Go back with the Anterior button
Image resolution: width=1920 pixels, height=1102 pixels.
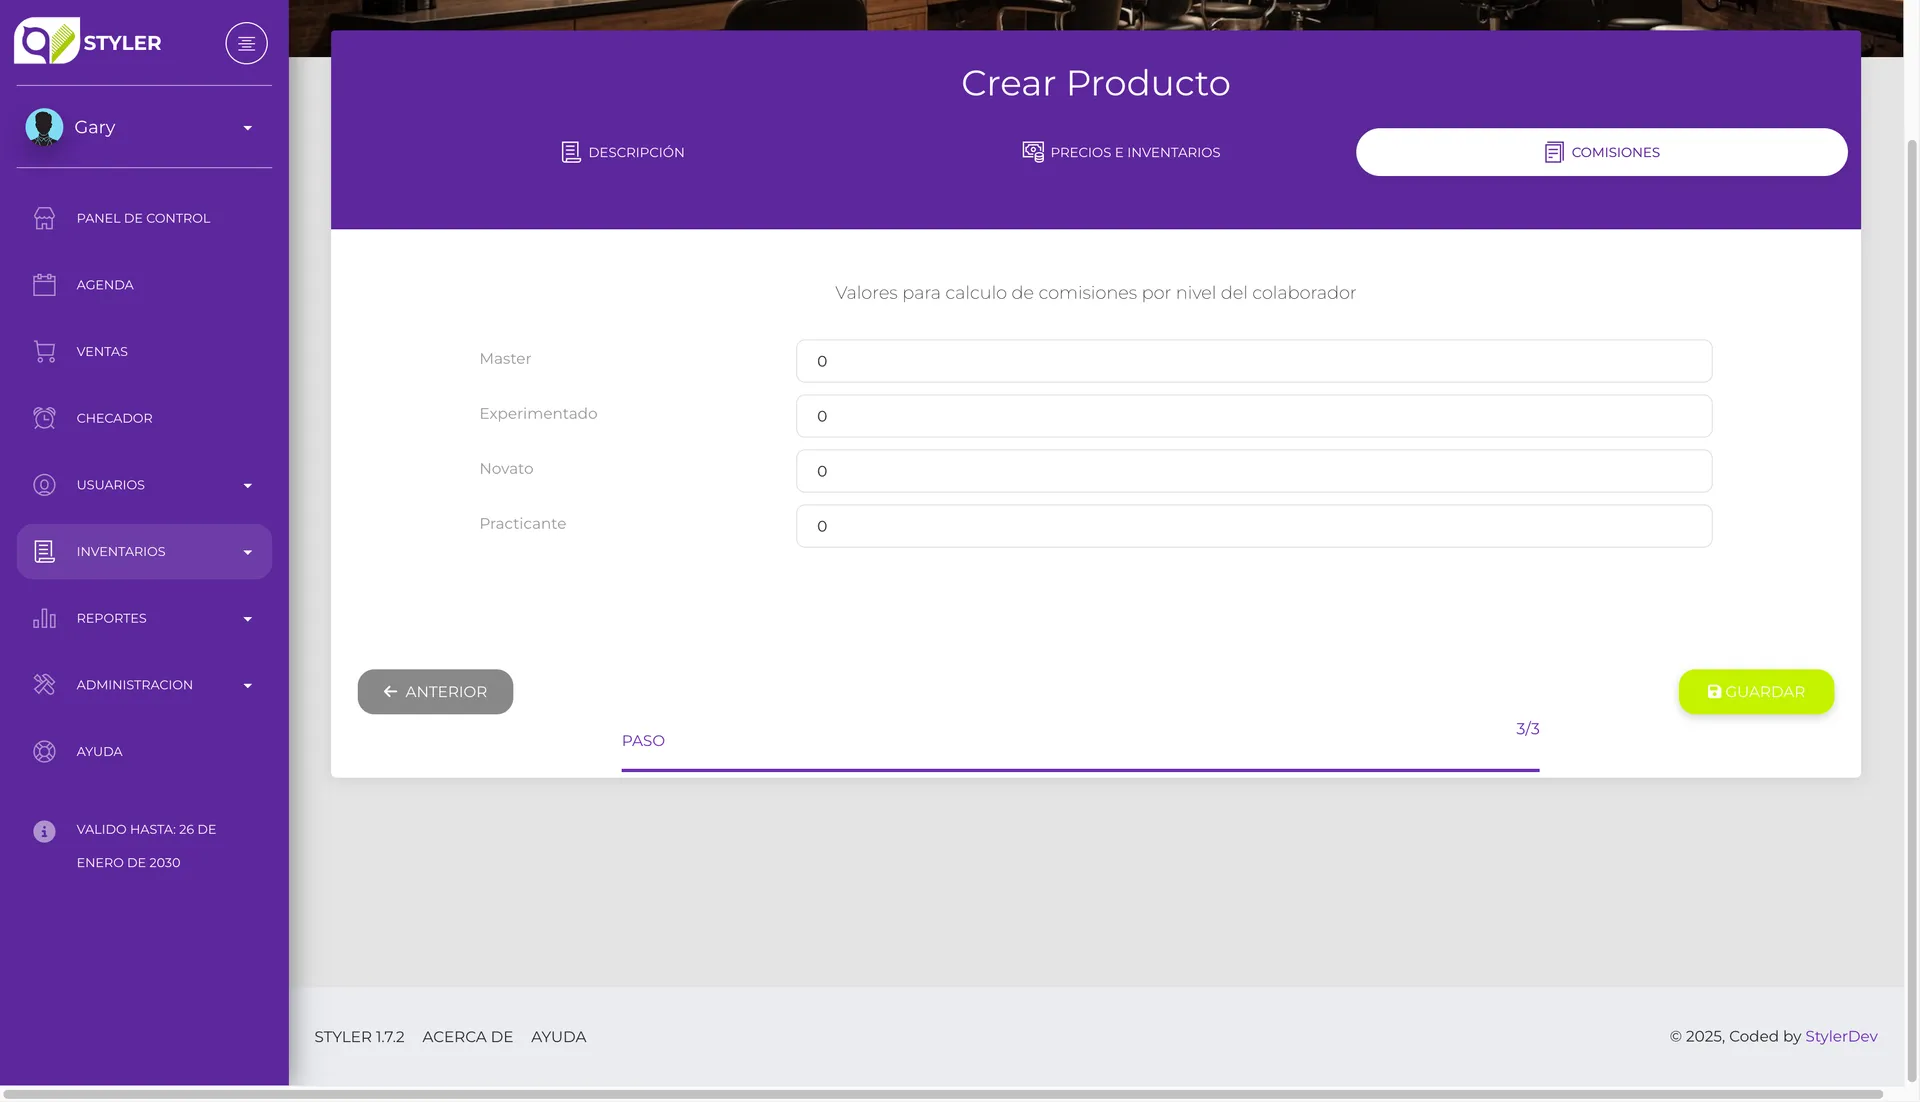(x=435, y=692)
